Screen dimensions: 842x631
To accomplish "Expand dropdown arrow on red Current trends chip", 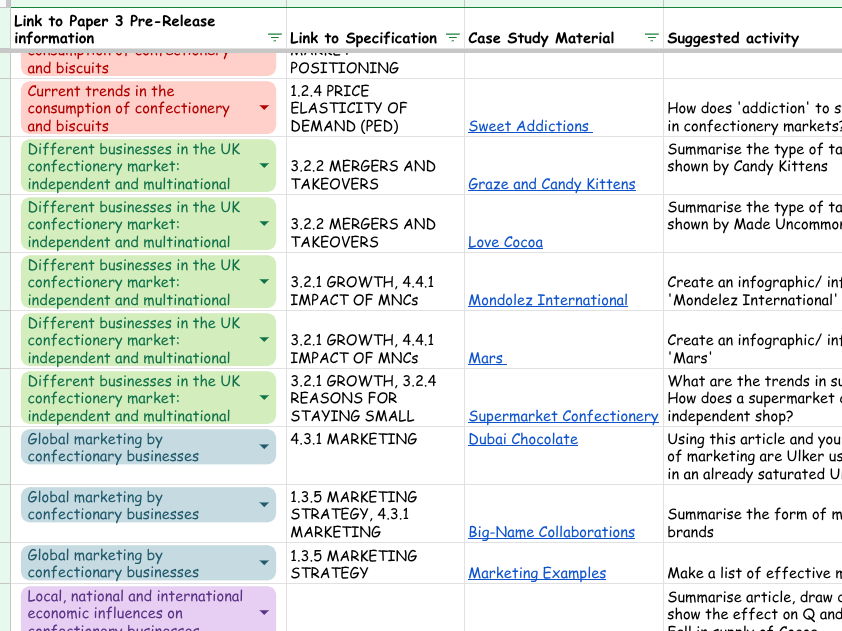I will coord(264,108).
